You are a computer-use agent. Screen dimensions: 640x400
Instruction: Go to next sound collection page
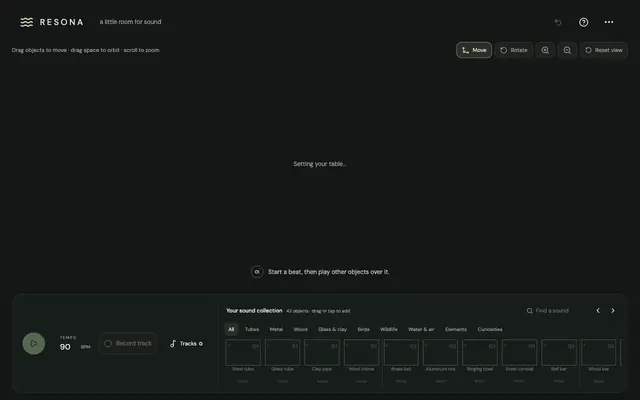click(x=613, y=311)
